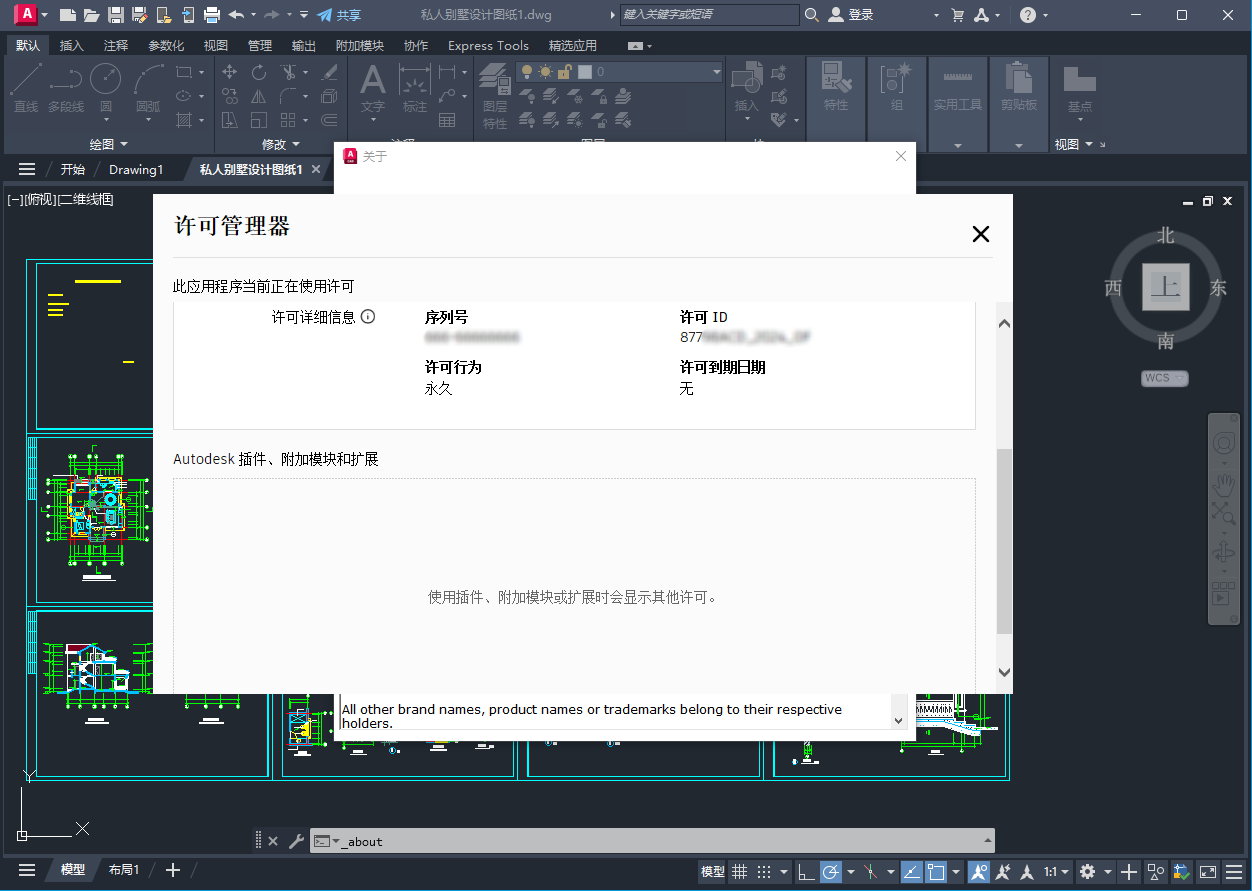Viewport: 1252px width, 891px height.
Task: Switch to the Drawing1 file tab
Action: click(x=136, y=169)
